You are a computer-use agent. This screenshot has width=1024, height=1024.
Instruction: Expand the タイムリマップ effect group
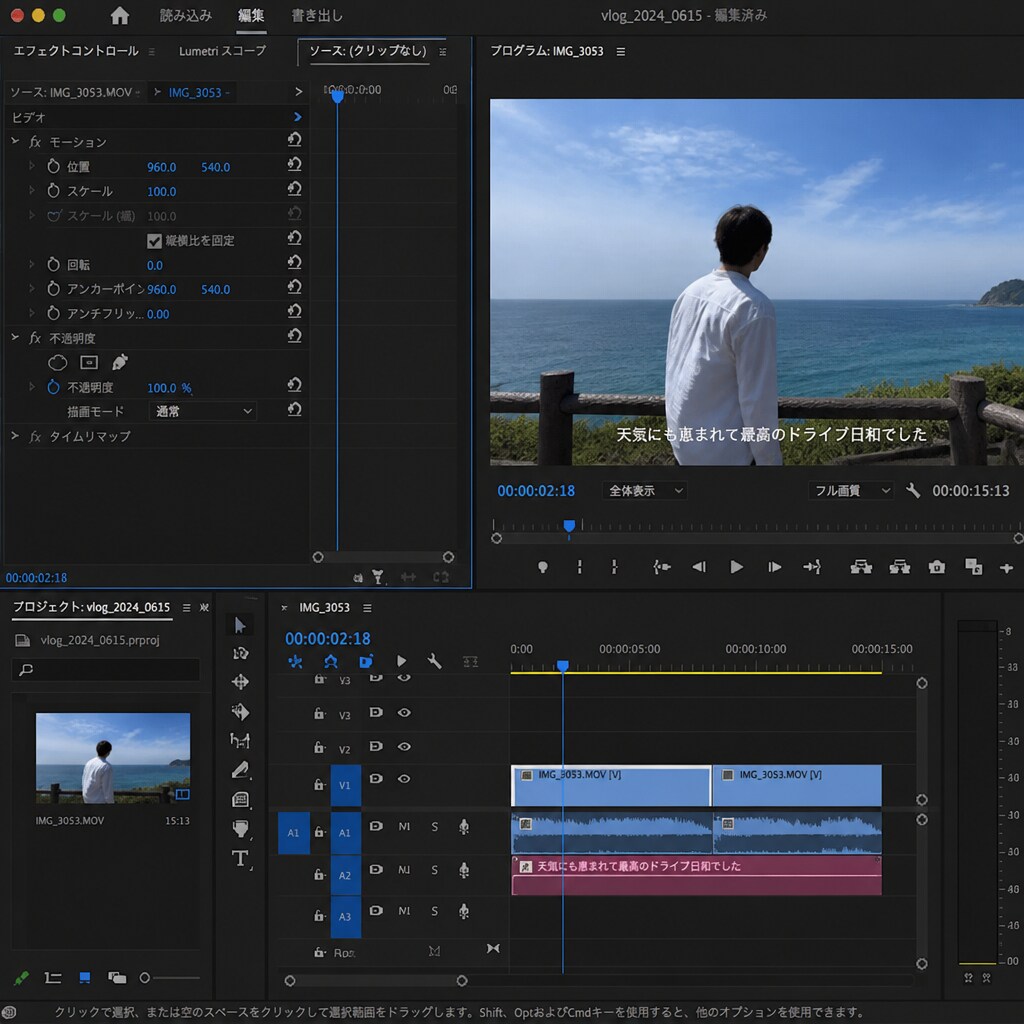click(15, 436)
